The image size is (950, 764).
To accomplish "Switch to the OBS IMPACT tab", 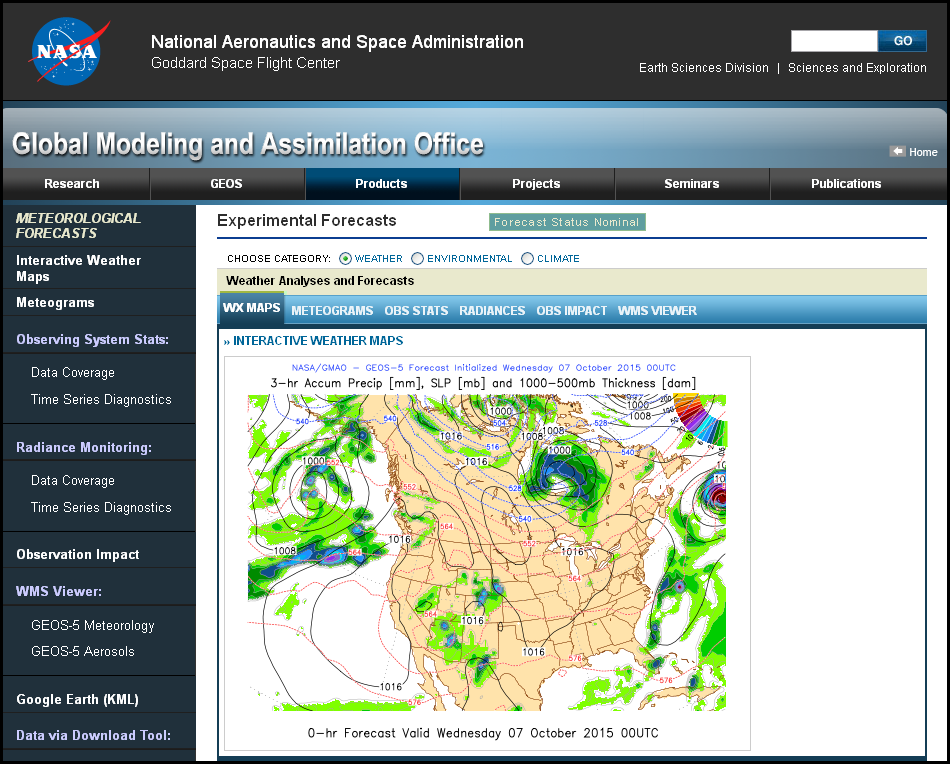I will (571, 311).
